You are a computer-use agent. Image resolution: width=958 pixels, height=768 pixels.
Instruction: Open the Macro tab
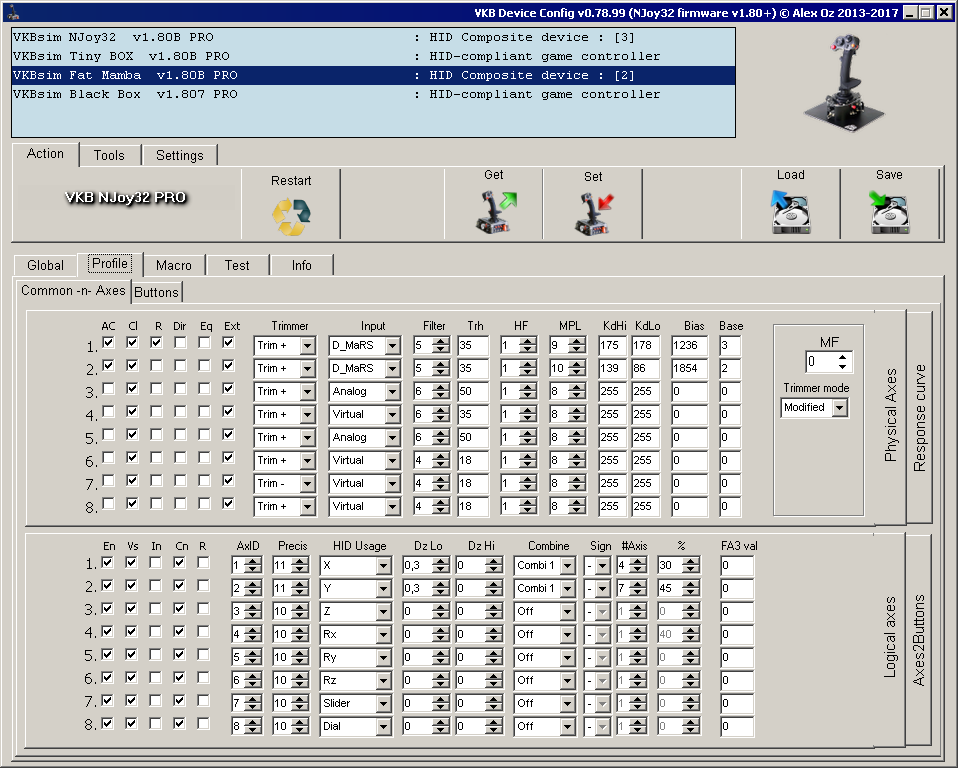tap(174, 265)
